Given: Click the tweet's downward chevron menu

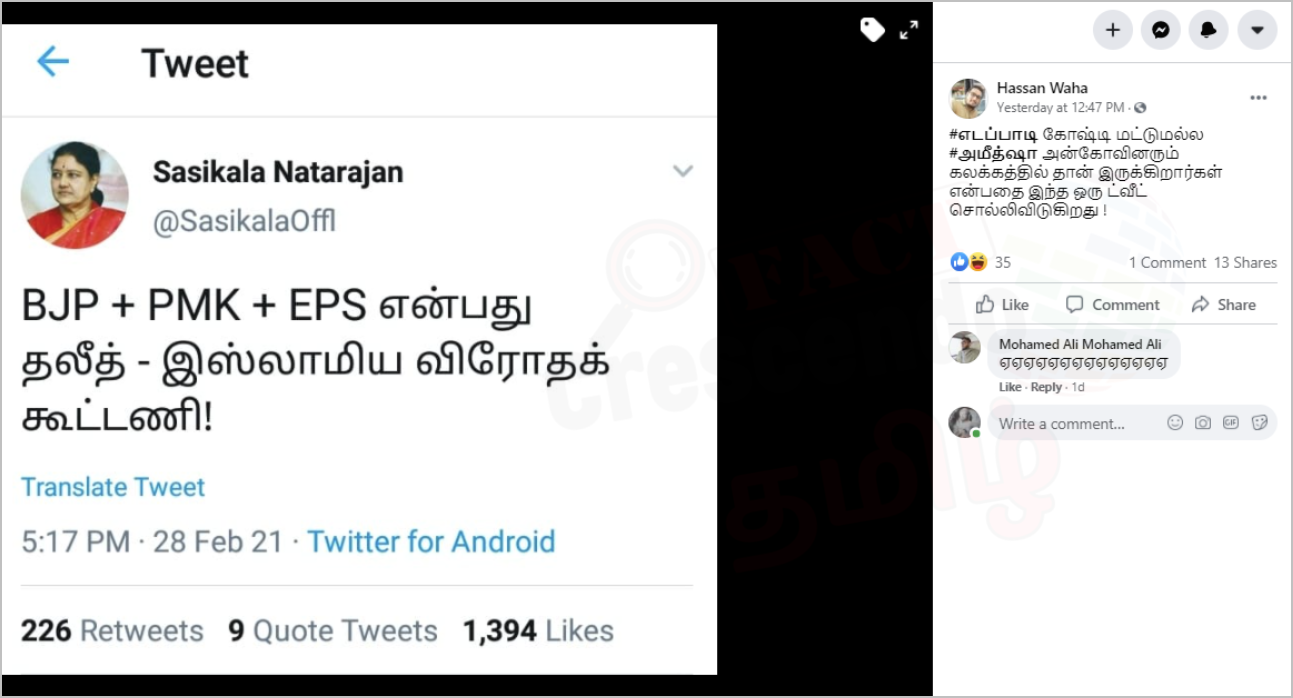Looking at the screenshot, I should 683,171.
